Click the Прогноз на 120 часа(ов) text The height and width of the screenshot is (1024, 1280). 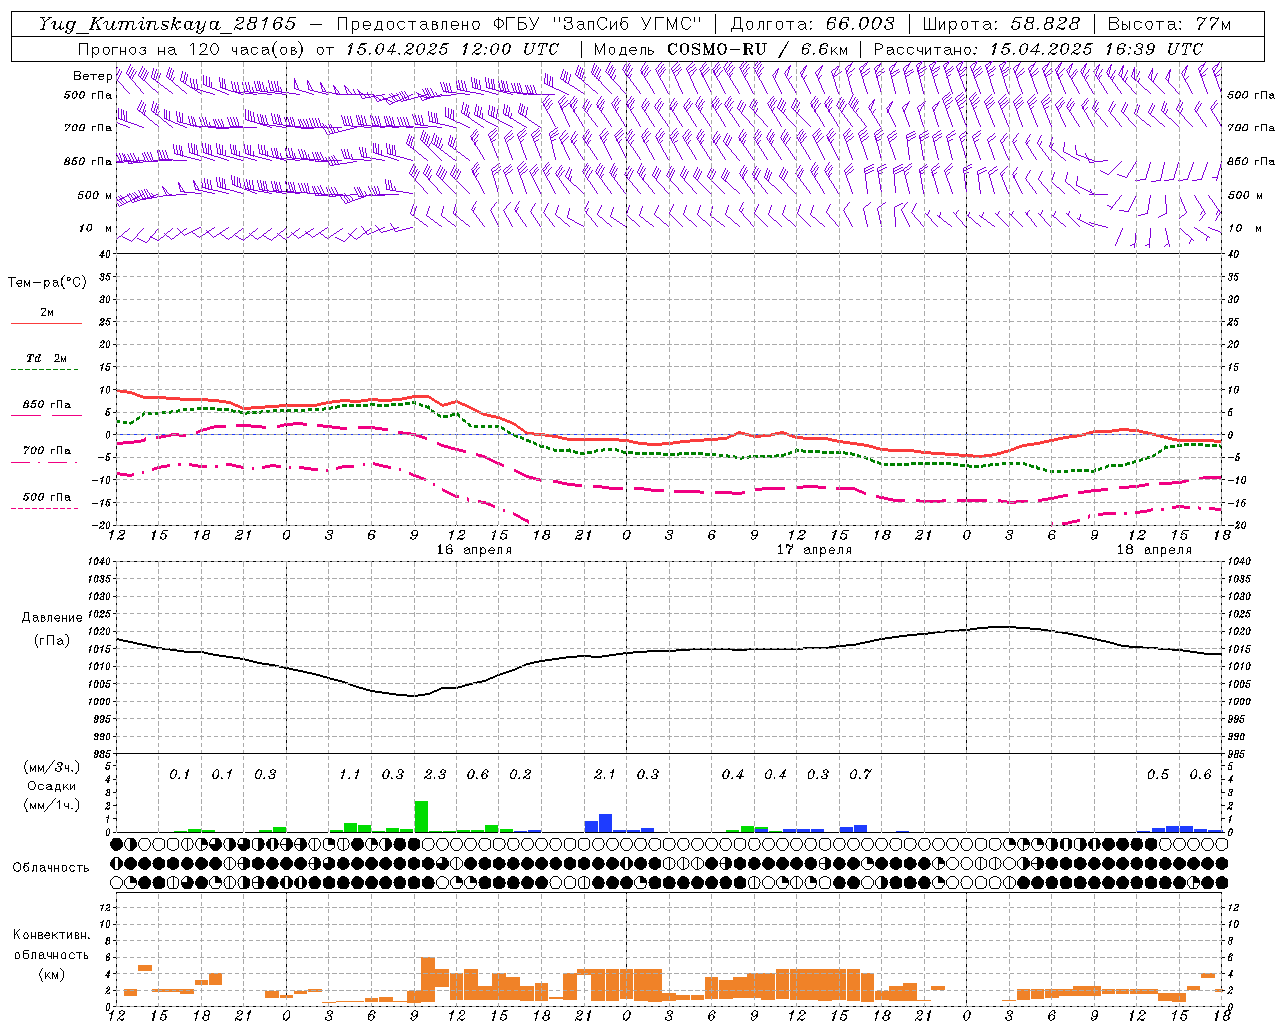pos(193,49)
